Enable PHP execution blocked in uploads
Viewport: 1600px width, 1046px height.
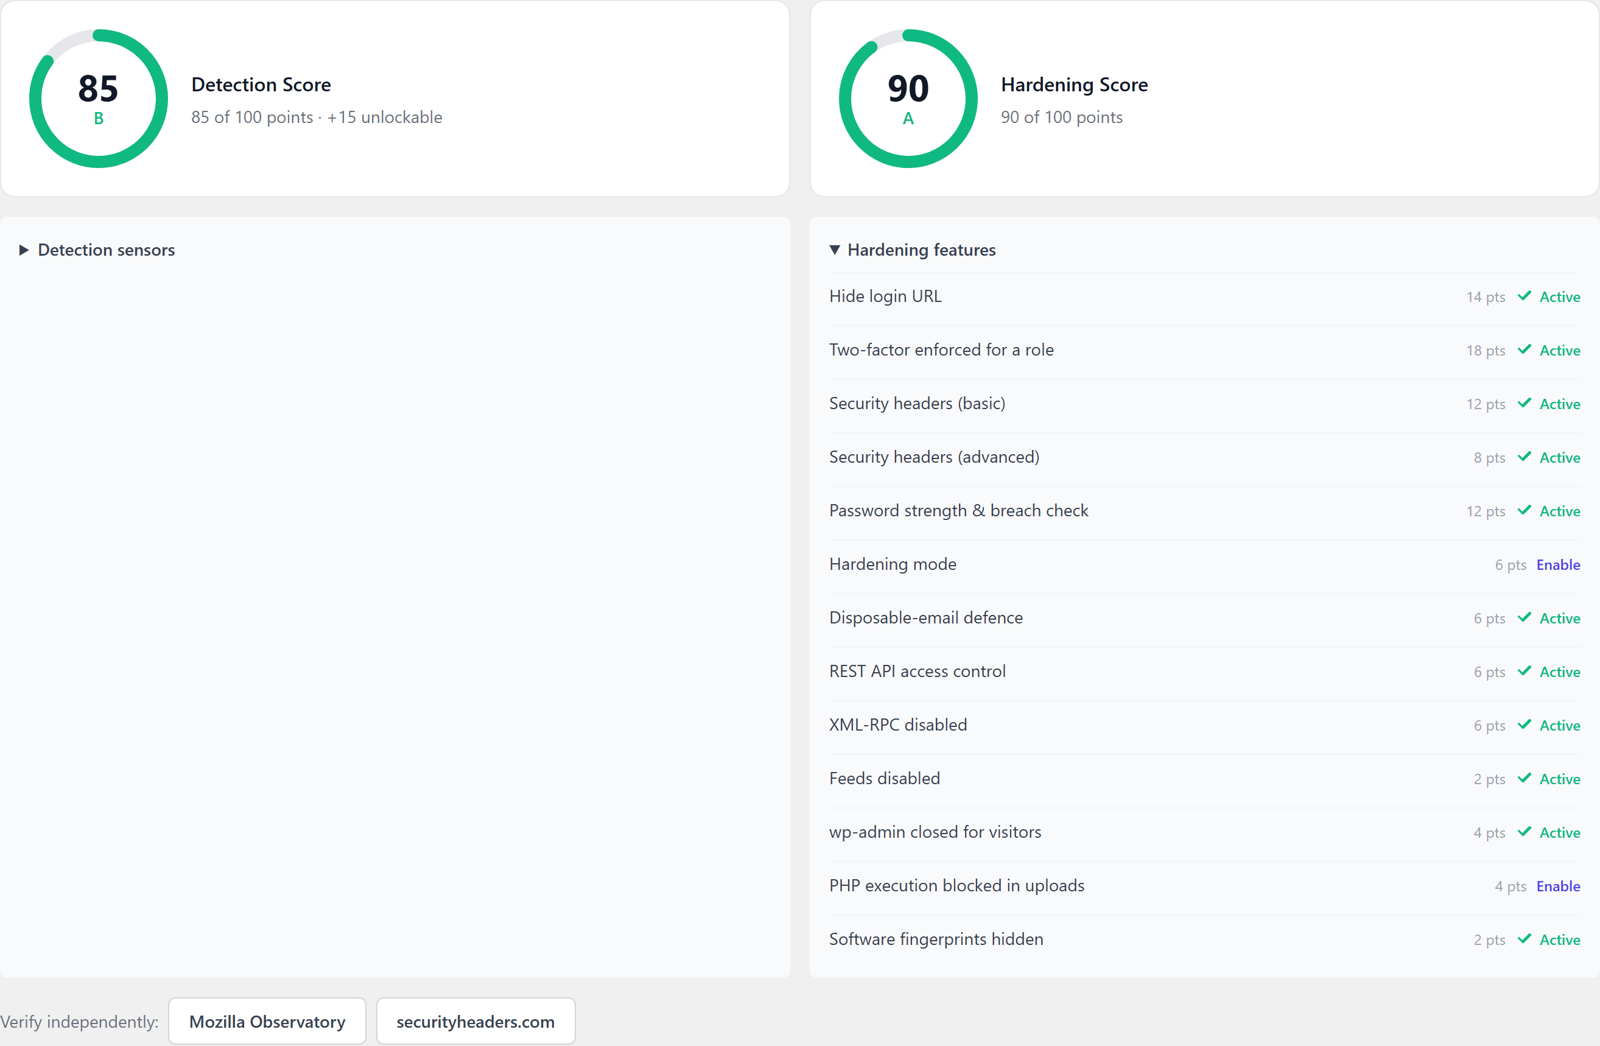click(1558, 886)
